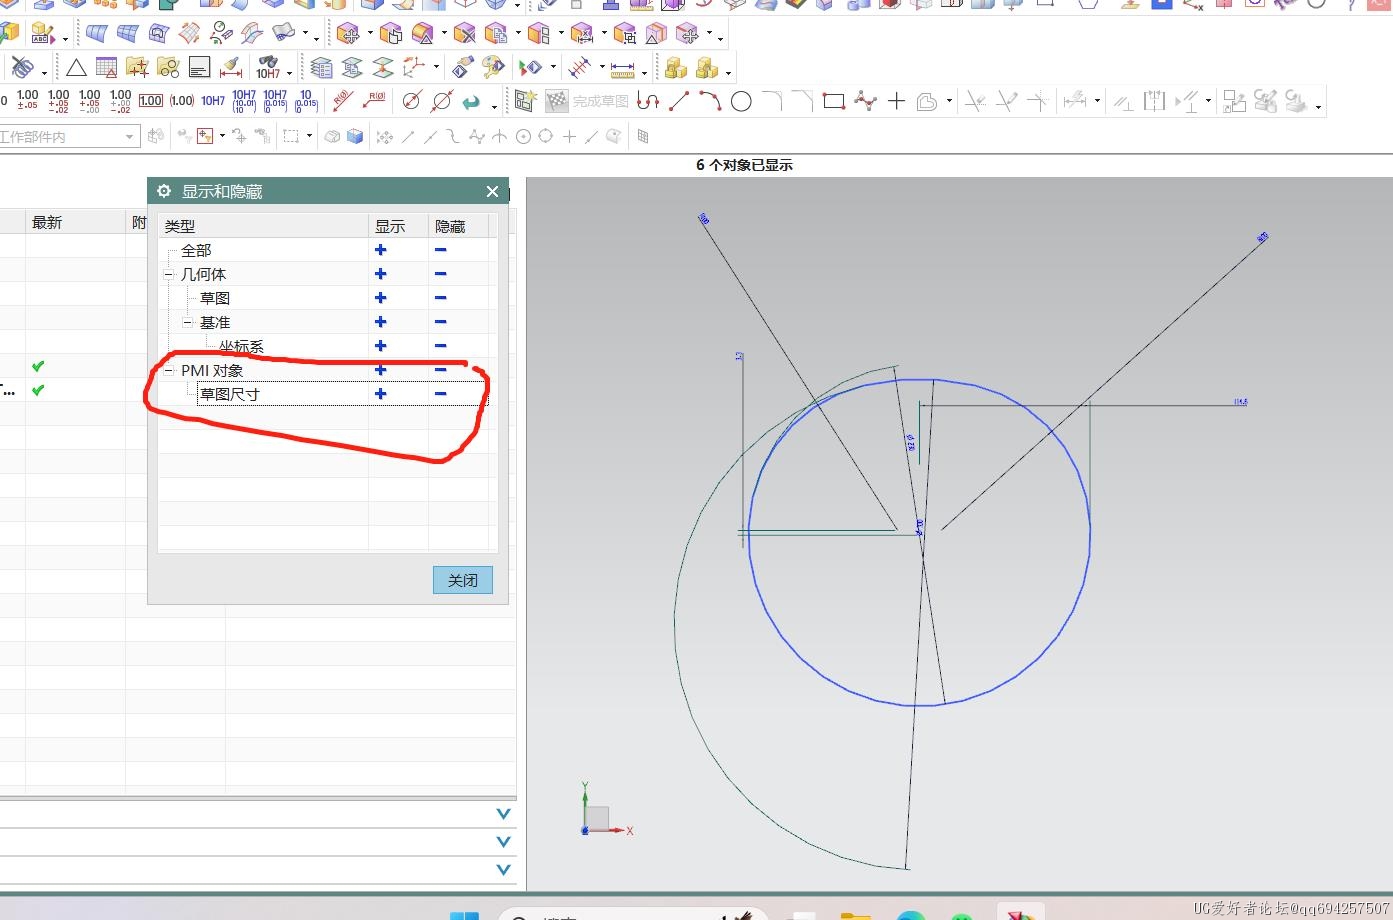Hide 基准 objects with minus
The width and height of the screenshot is (1393, 920).
(440, 322)
